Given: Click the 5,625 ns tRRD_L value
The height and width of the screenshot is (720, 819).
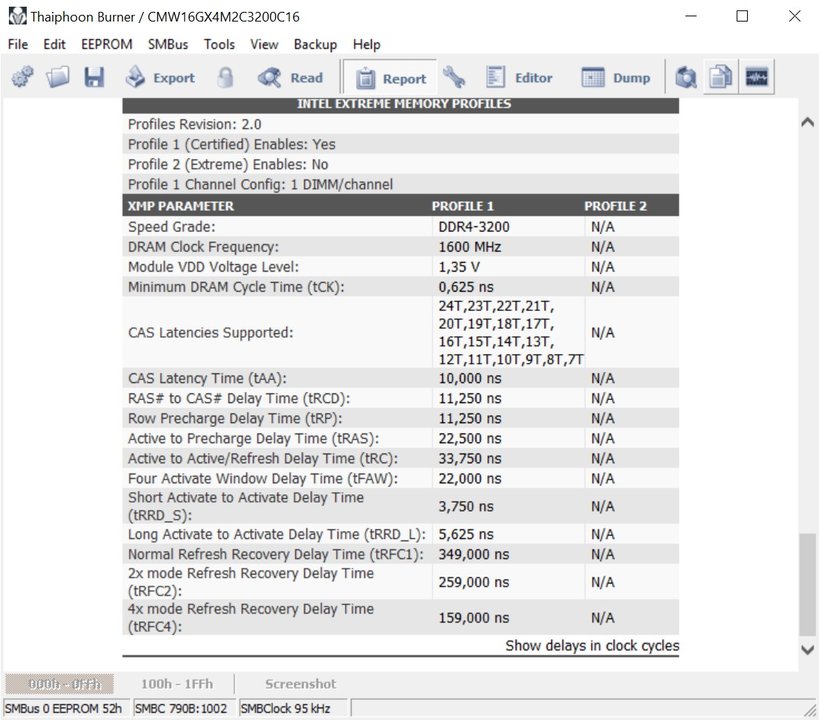Looking at the screenshot, I should (x=466, y=534).
